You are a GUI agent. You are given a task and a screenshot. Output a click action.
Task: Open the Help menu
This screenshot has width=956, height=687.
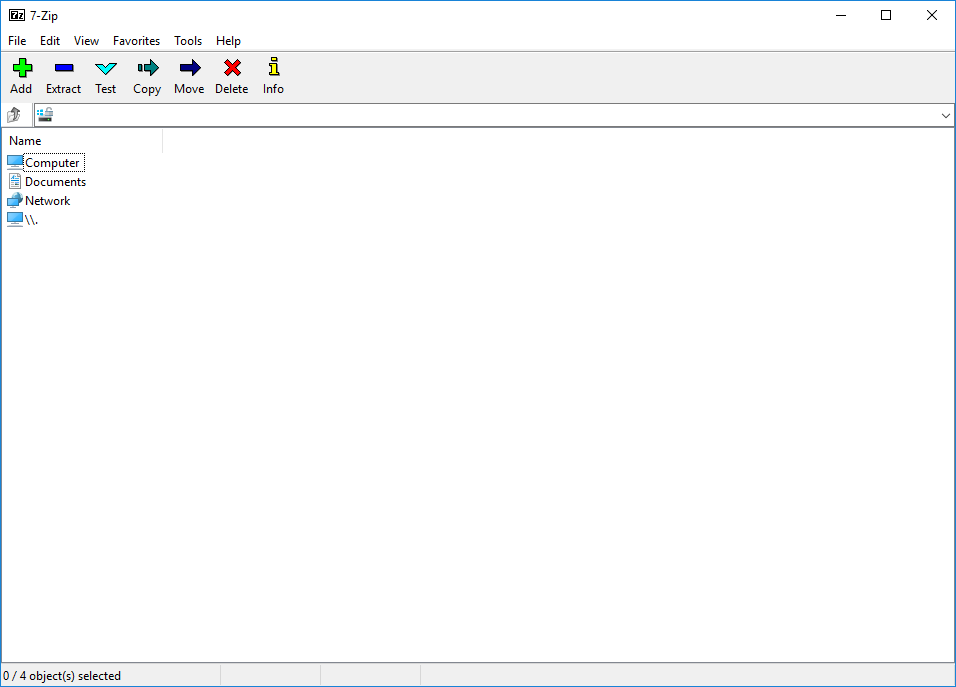[x=228, y=41]
